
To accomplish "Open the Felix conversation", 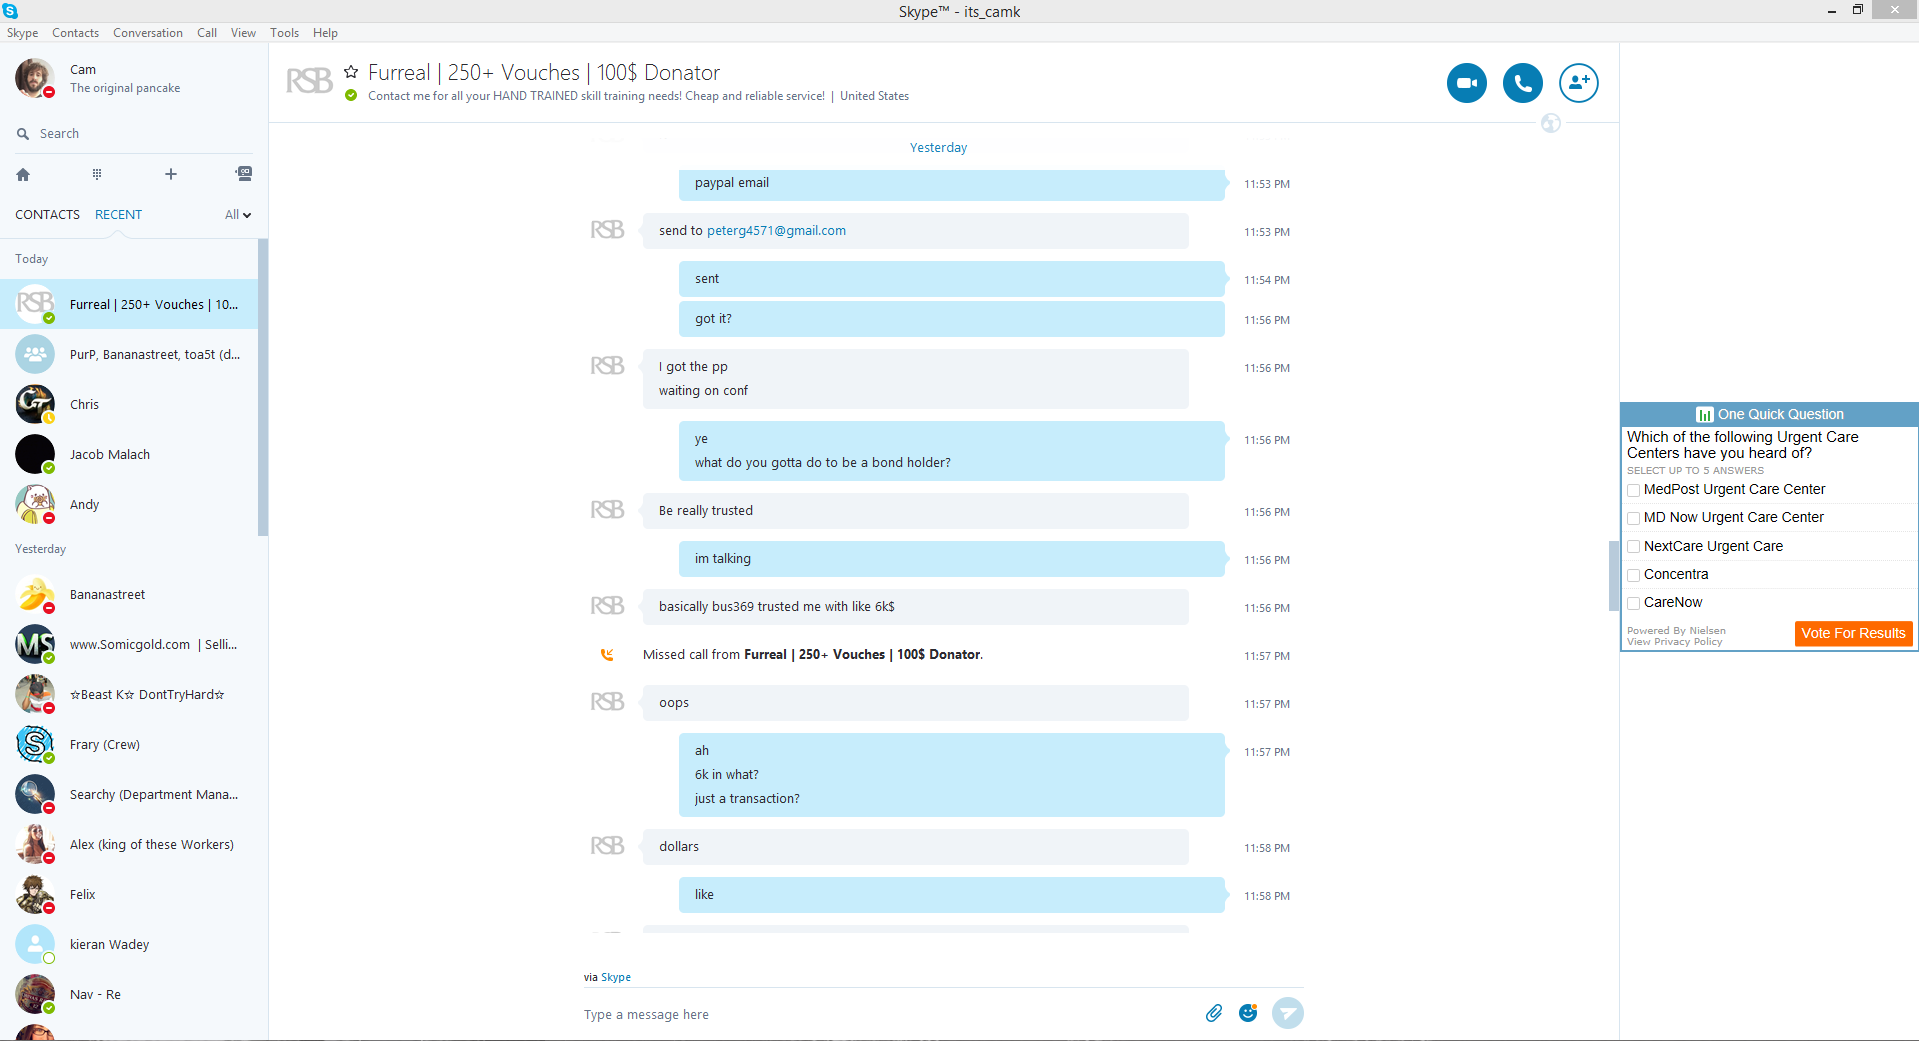I will [129, 894].
